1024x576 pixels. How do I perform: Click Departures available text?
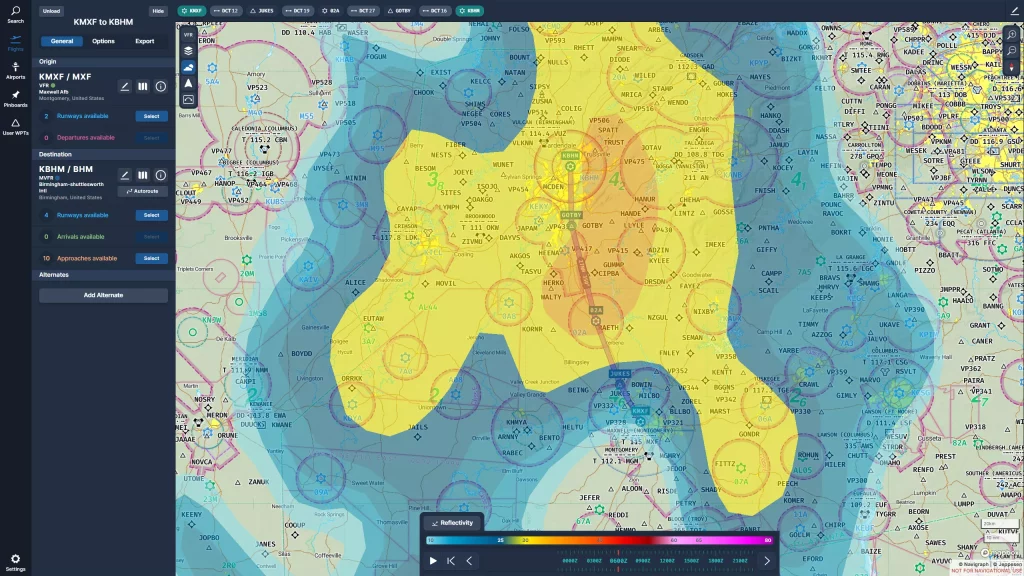pyautogui.click(x=86, y=138)
